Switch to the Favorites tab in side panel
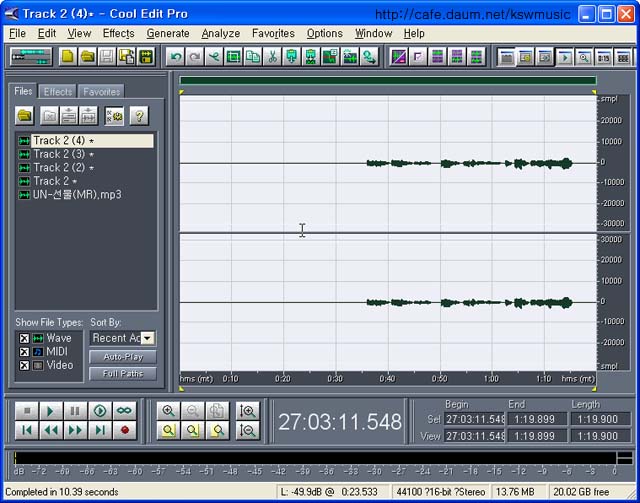The width and height of the screenshot is (640, 503). coord(101,92)
